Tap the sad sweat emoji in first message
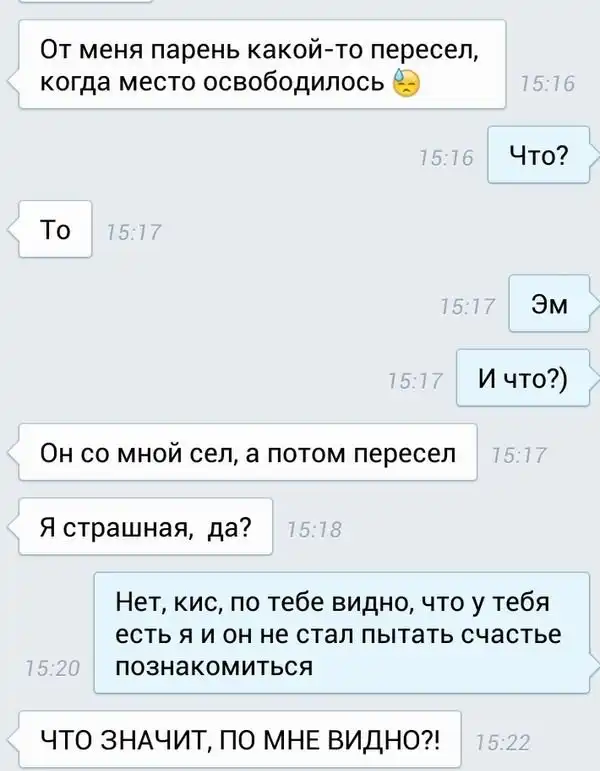600x771 pixels. pyautogui.click(x=406, y=84)
